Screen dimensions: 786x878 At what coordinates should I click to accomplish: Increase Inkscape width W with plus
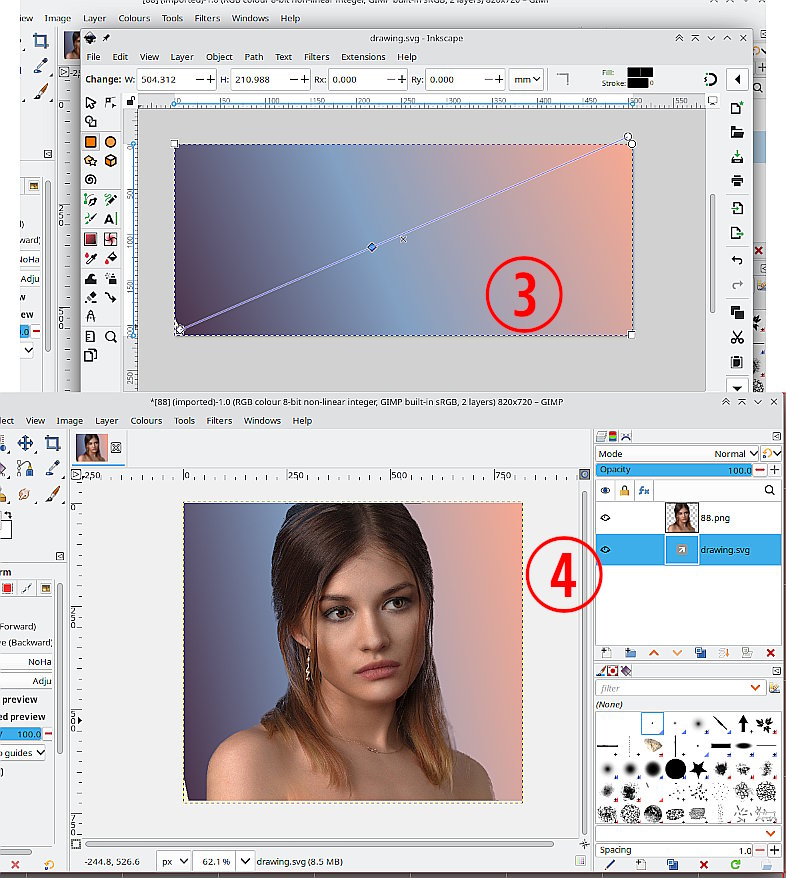211,80
